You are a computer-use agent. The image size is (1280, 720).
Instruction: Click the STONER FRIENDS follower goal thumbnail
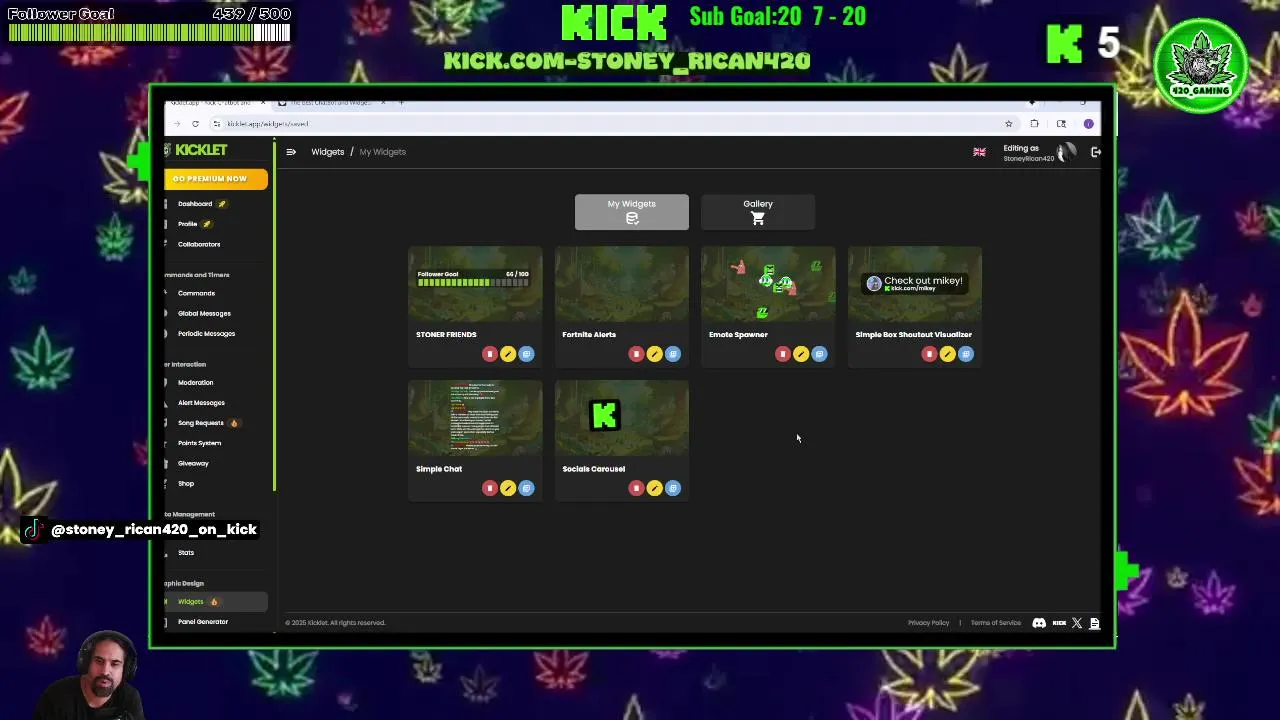(x=475, y=283)
